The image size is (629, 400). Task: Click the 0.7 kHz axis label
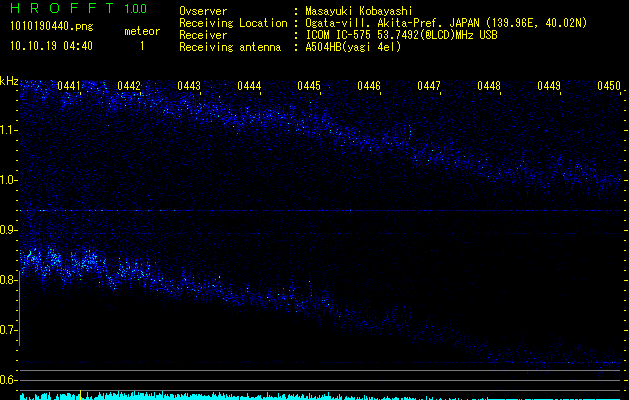click(x=9, y=330)
